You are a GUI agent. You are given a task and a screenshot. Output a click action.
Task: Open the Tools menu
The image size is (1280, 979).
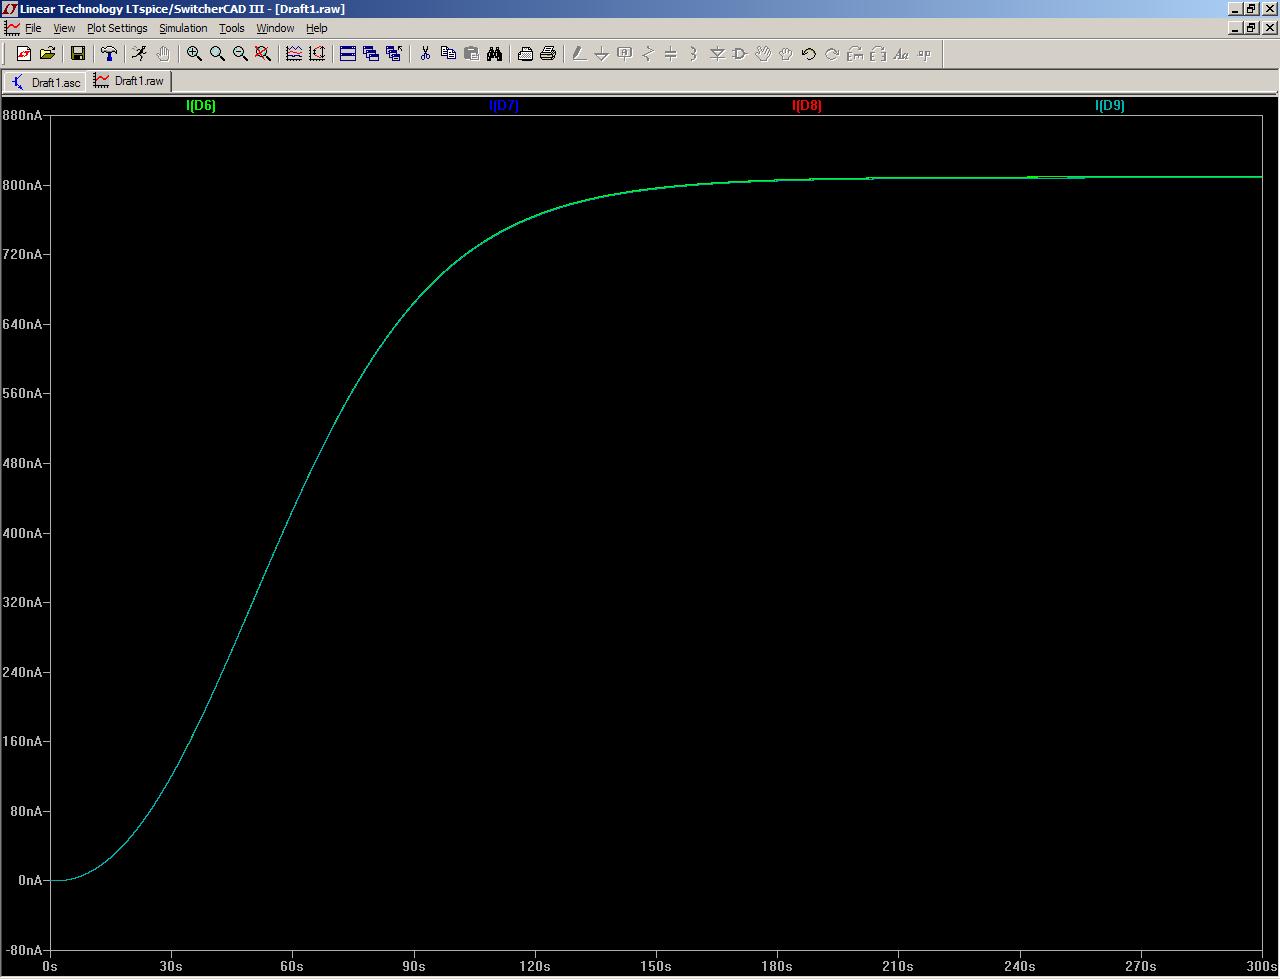tap(232, 28)
